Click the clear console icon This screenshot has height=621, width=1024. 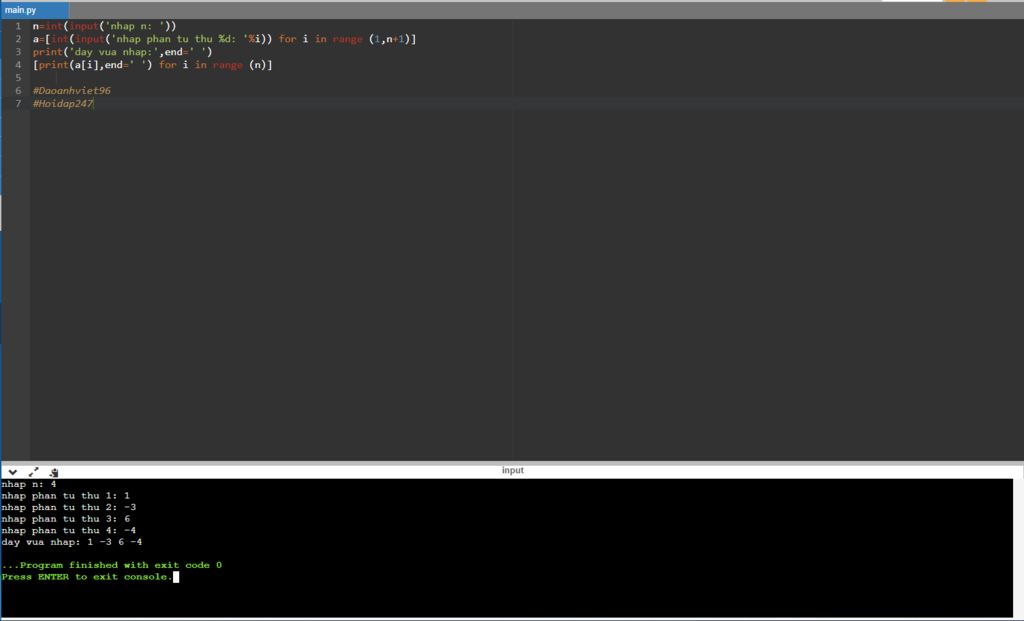click(x=54, y=471)
